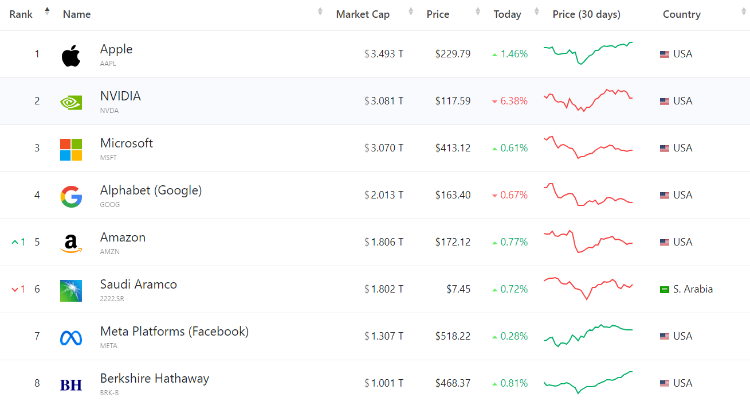The height and width of the screenshot is (405, 750).
Task: Click the S. Arabia flag icon
Action: pos(663,289)
